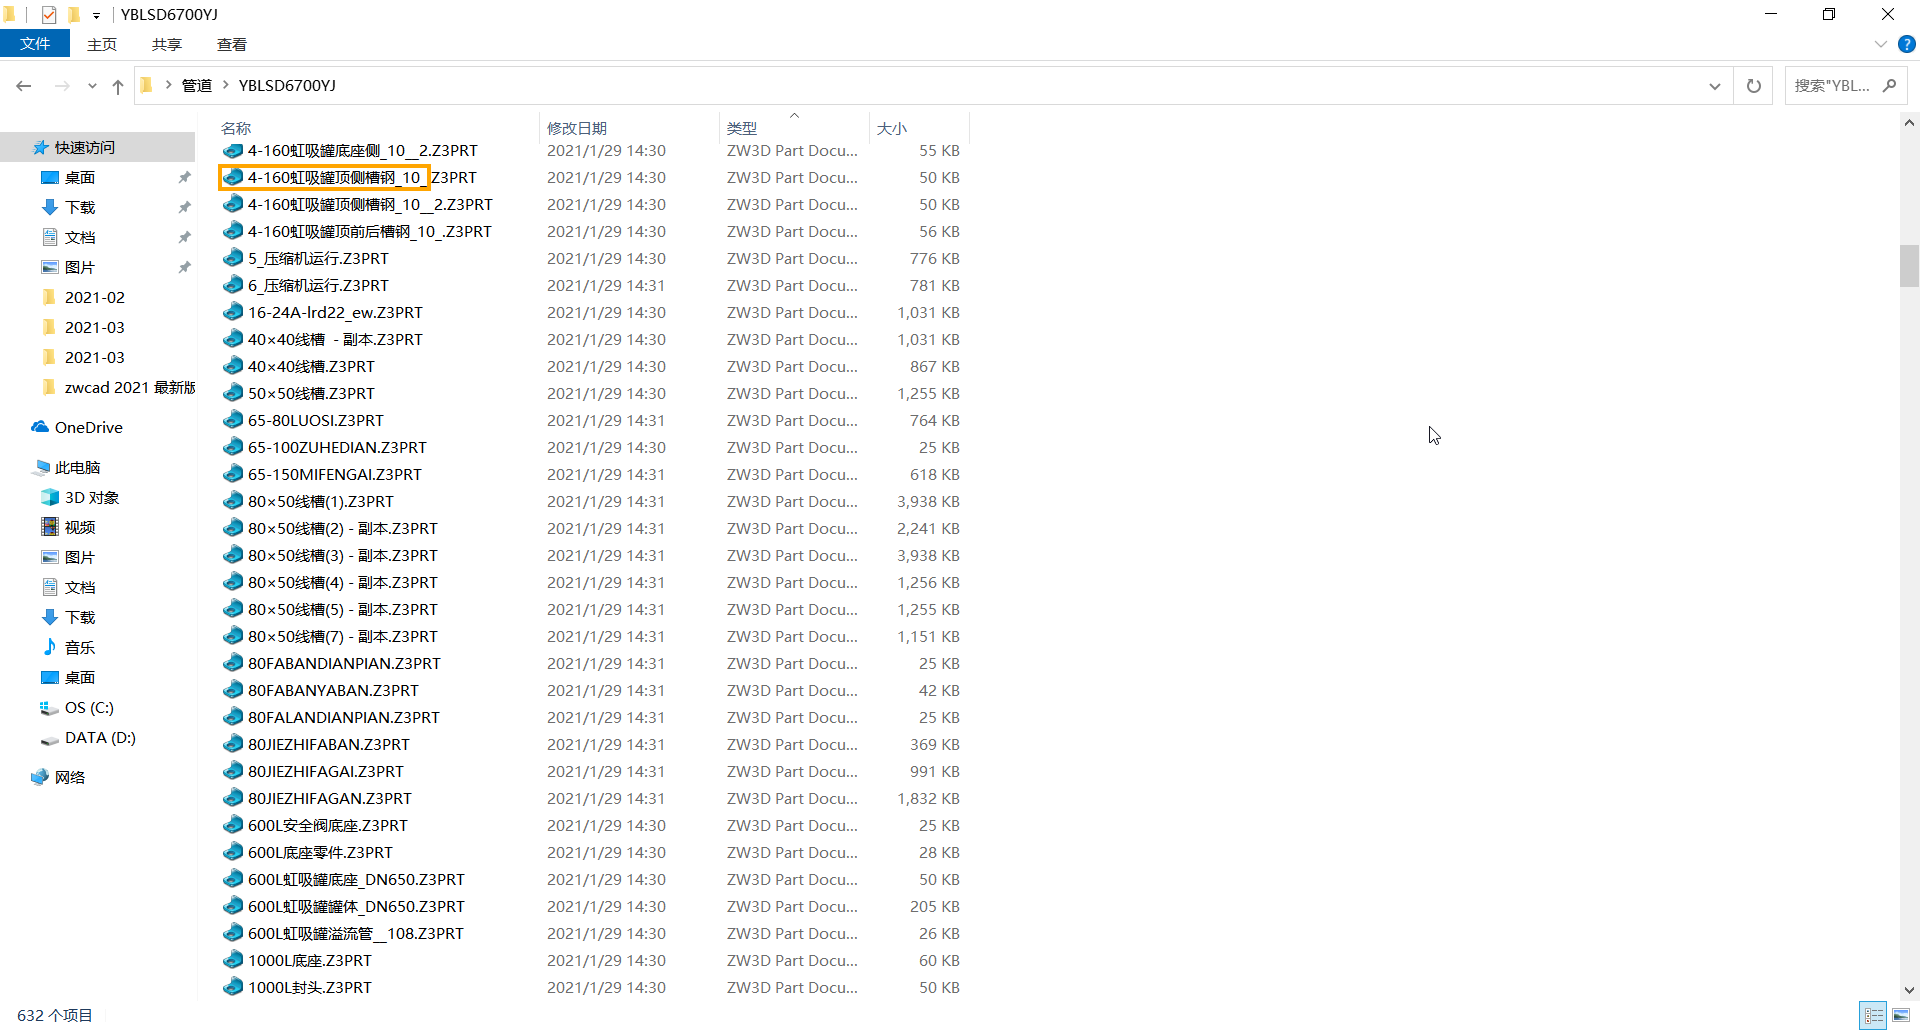This screenshot has width=1920, height=1030.
Task: Open the recent locations dropdown arrow
Action: (92, 86)
